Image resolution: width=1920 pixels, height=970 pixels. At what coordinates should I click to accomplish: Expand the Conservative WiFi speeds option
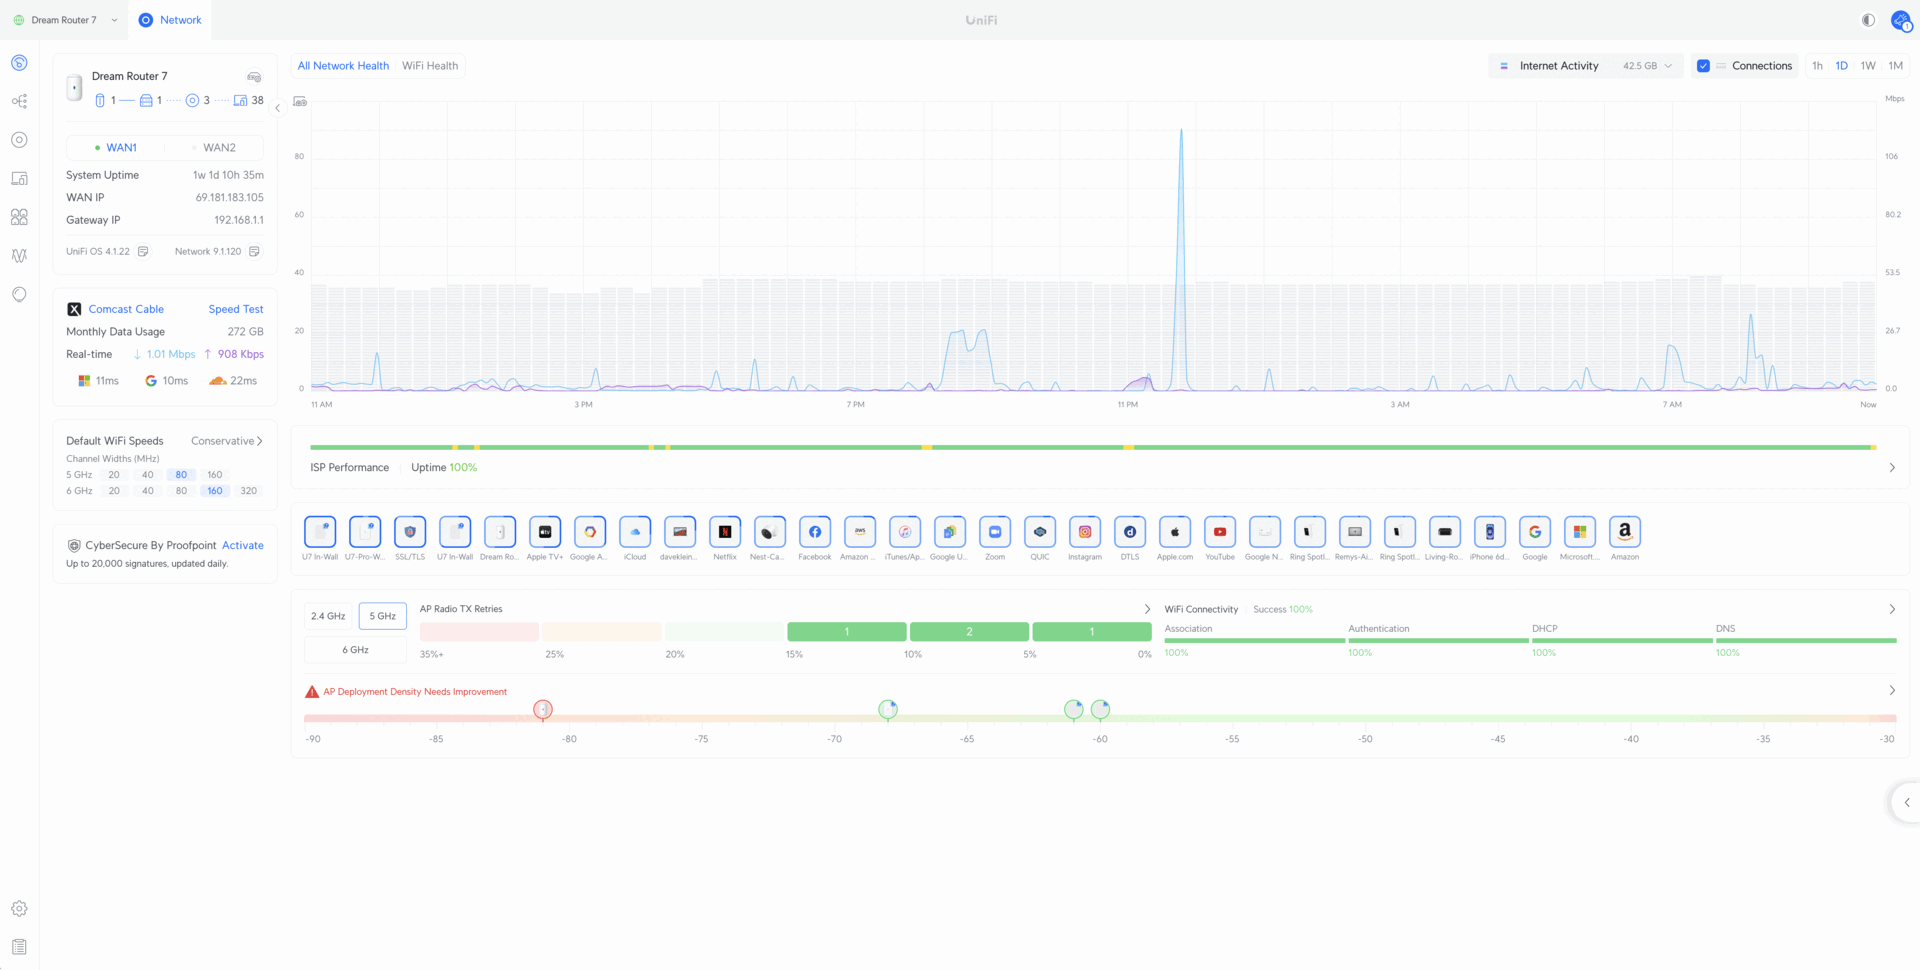pos(227,441)
